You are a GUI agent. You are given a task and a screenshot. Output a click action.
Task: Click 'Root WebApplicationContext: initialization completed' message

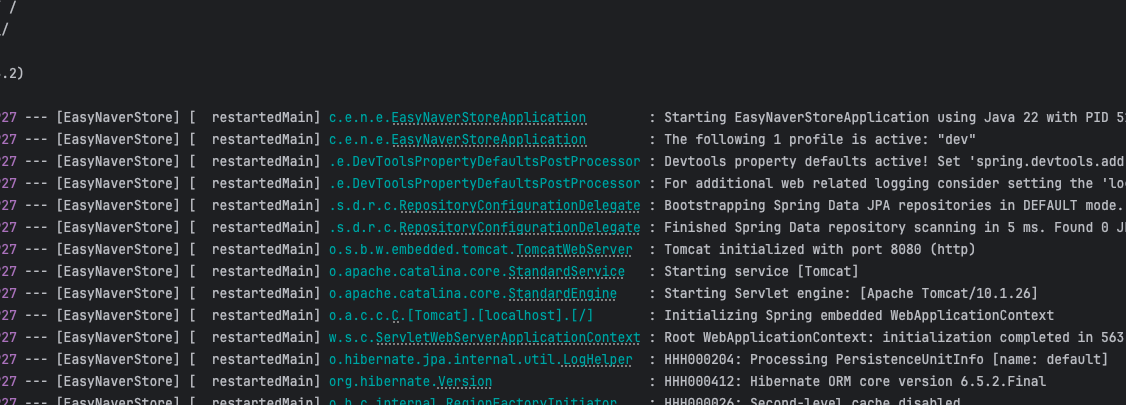895,338
